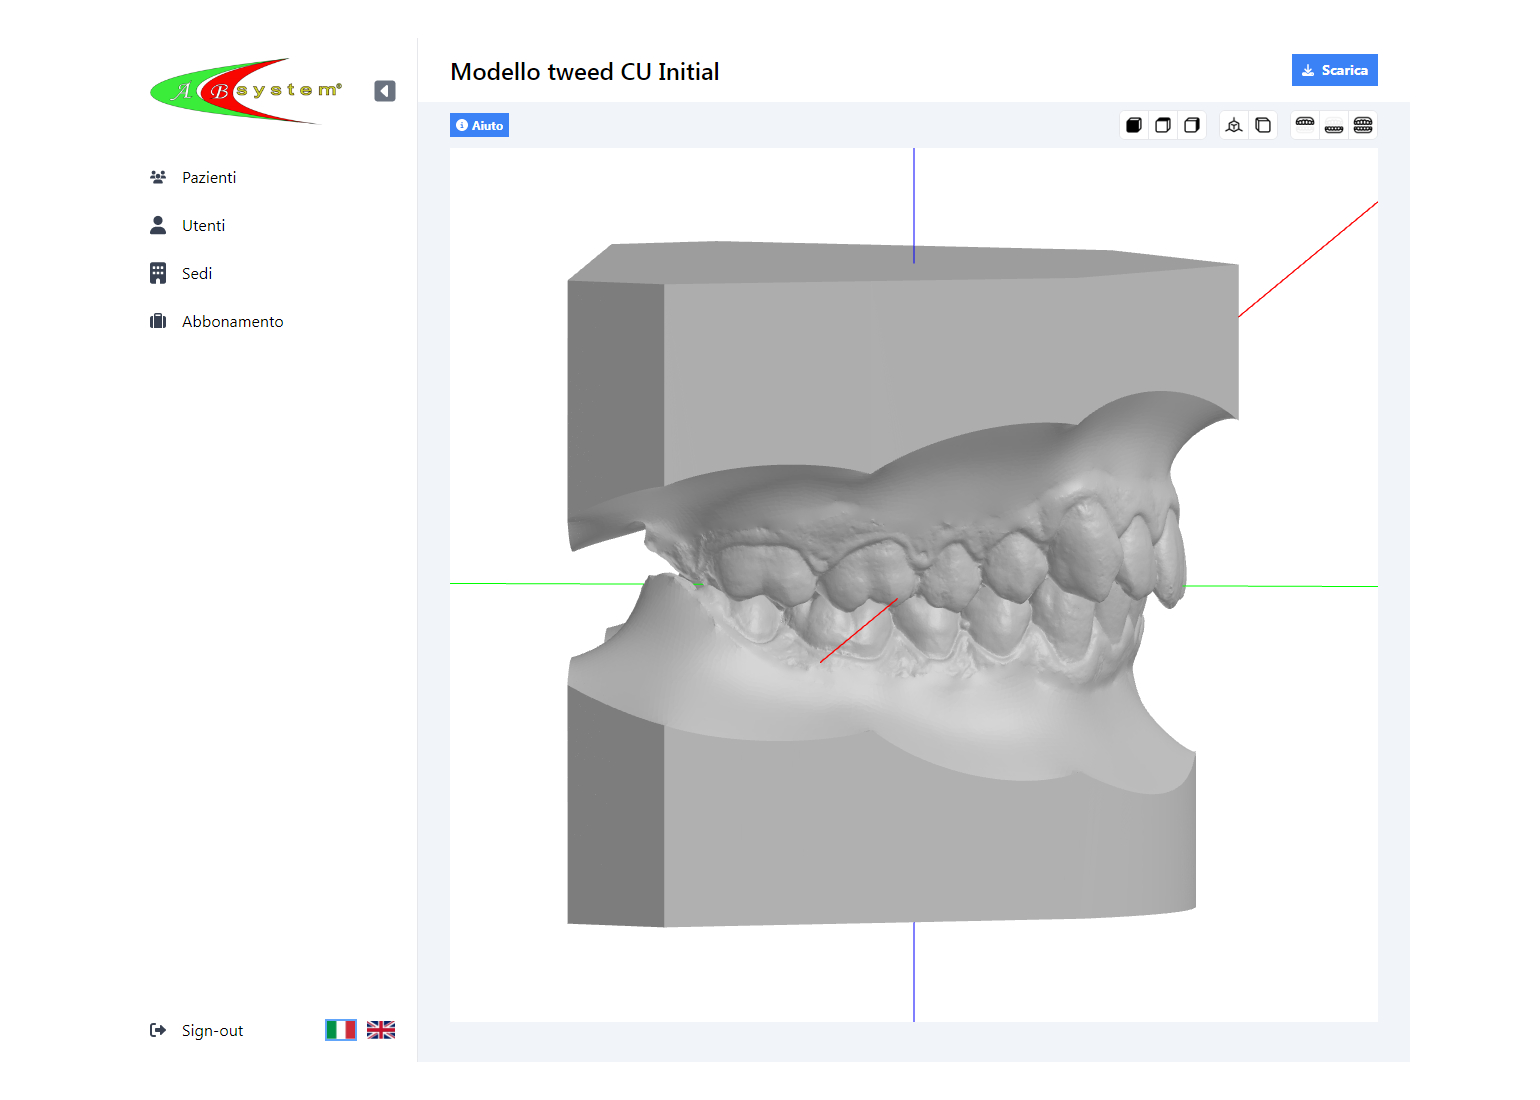Image resolution: width=1540 pixels, height=1100 pixels.
Task: Show both teeth arches together
Action: click(x=1363, y=125)
